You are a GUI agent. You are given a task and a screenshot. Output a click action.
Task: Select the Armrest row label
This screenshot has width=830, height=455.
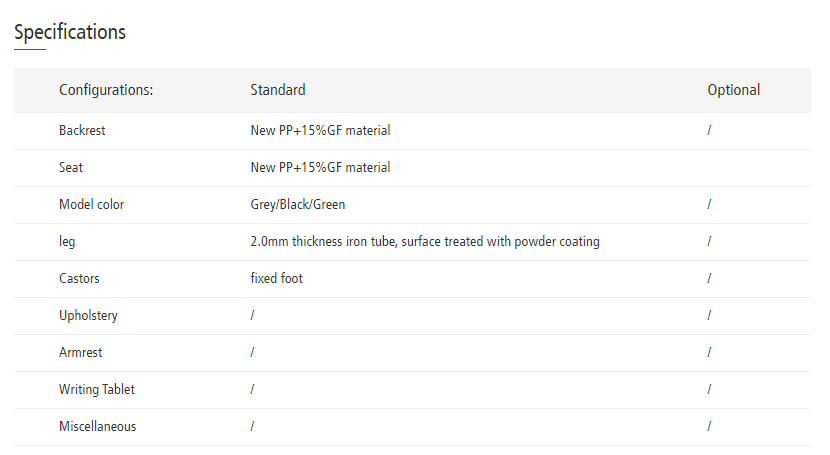81,353
